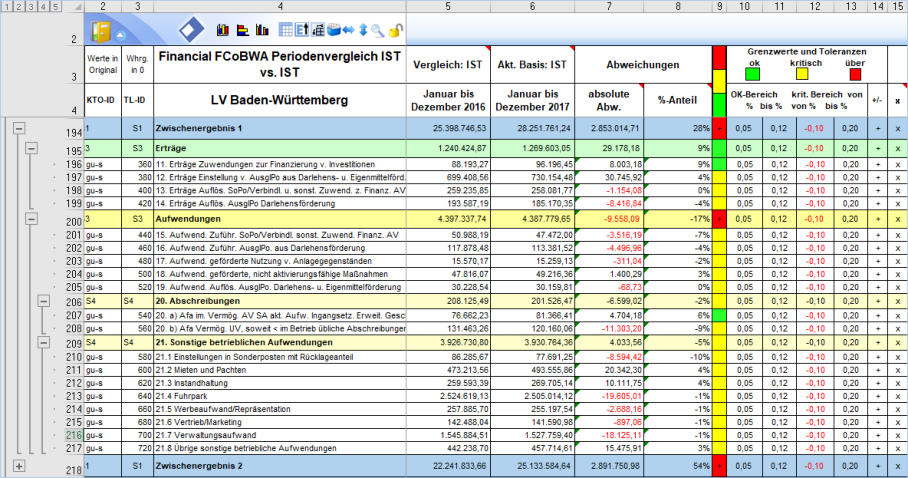
Task: Click the green 'ok' threshold color box
Action: pyautogui.click(x=751, y=73)
